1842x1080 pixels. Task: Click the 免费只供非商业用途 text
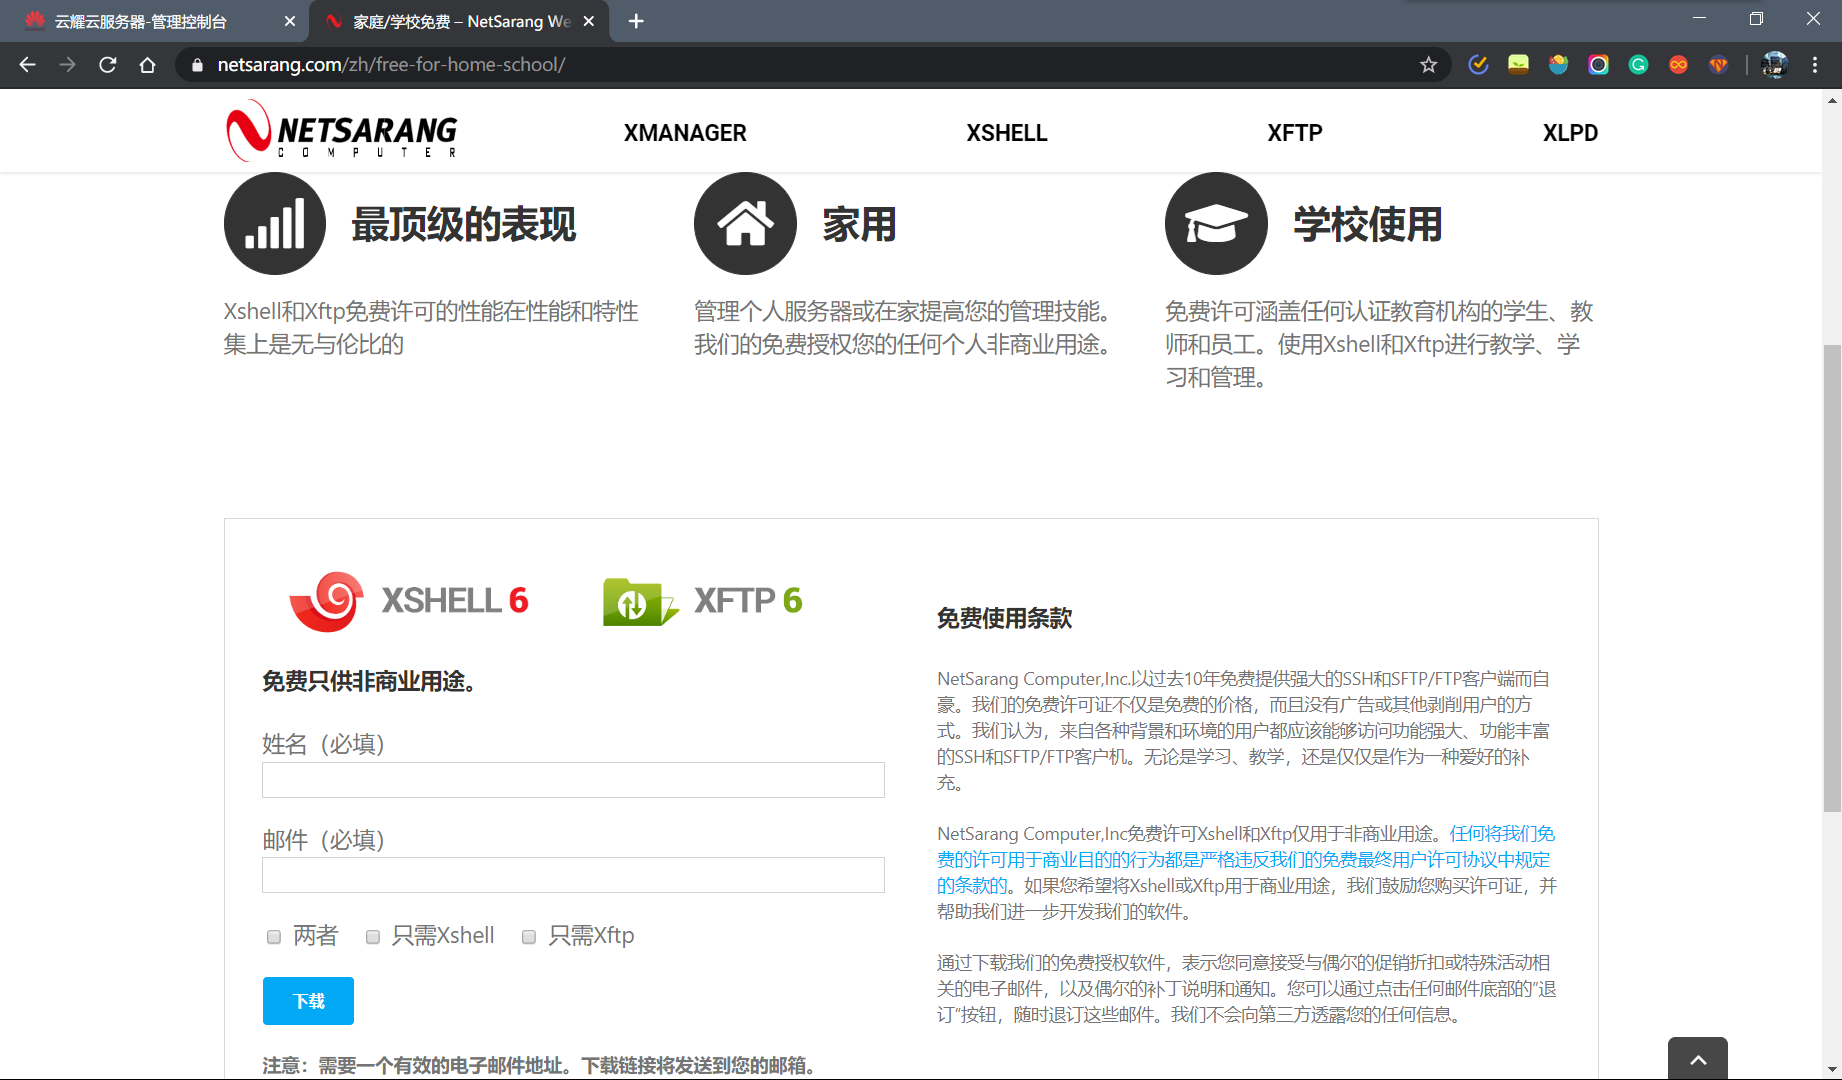click(x=369, y=682)
